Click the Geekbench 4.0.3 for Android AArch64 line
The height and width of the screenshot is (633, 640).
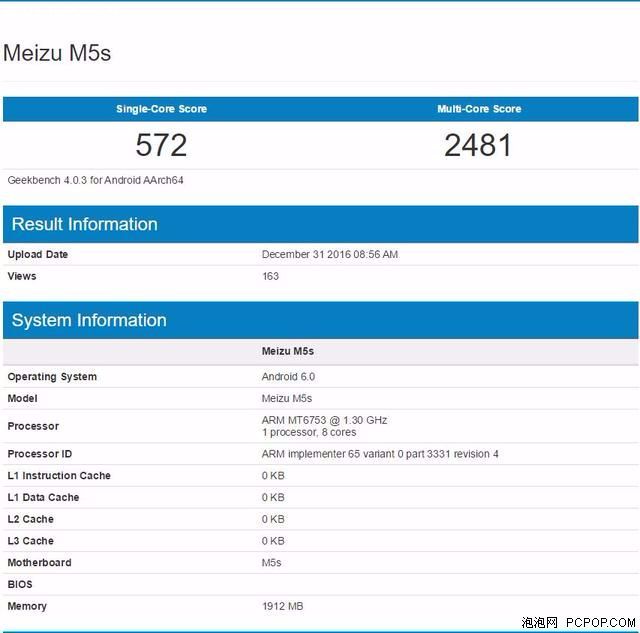pyautogui.click(x=96, y=180)
